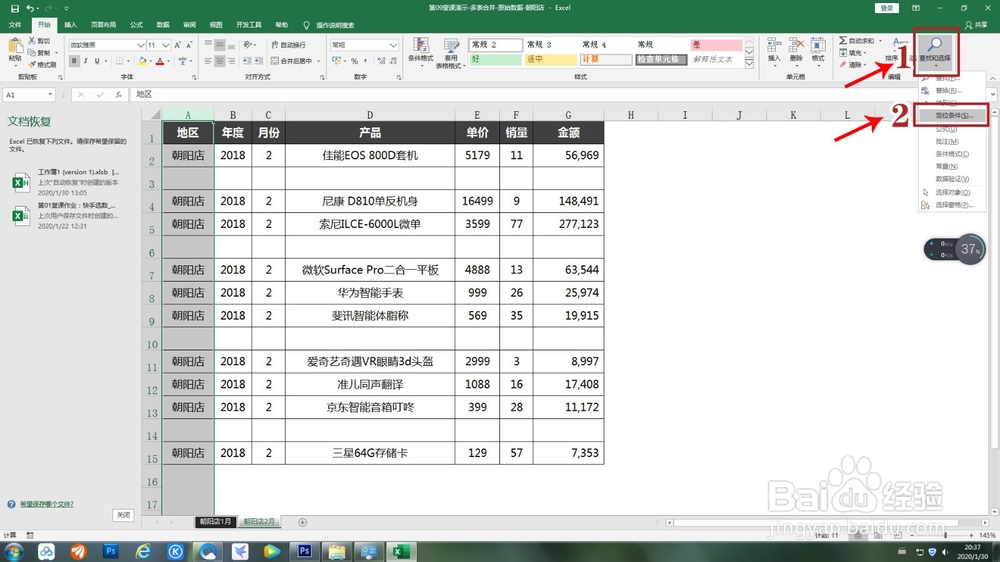Click the Increase Font Size icon
Screen dimensions: 1000x562
tap(178, 45)
